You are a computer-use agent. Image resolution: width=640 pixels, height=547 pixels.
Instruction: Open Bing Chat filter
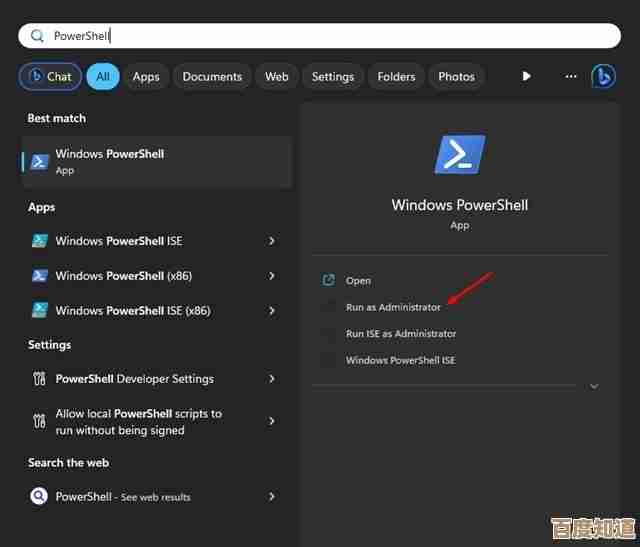tap(50, 76)
